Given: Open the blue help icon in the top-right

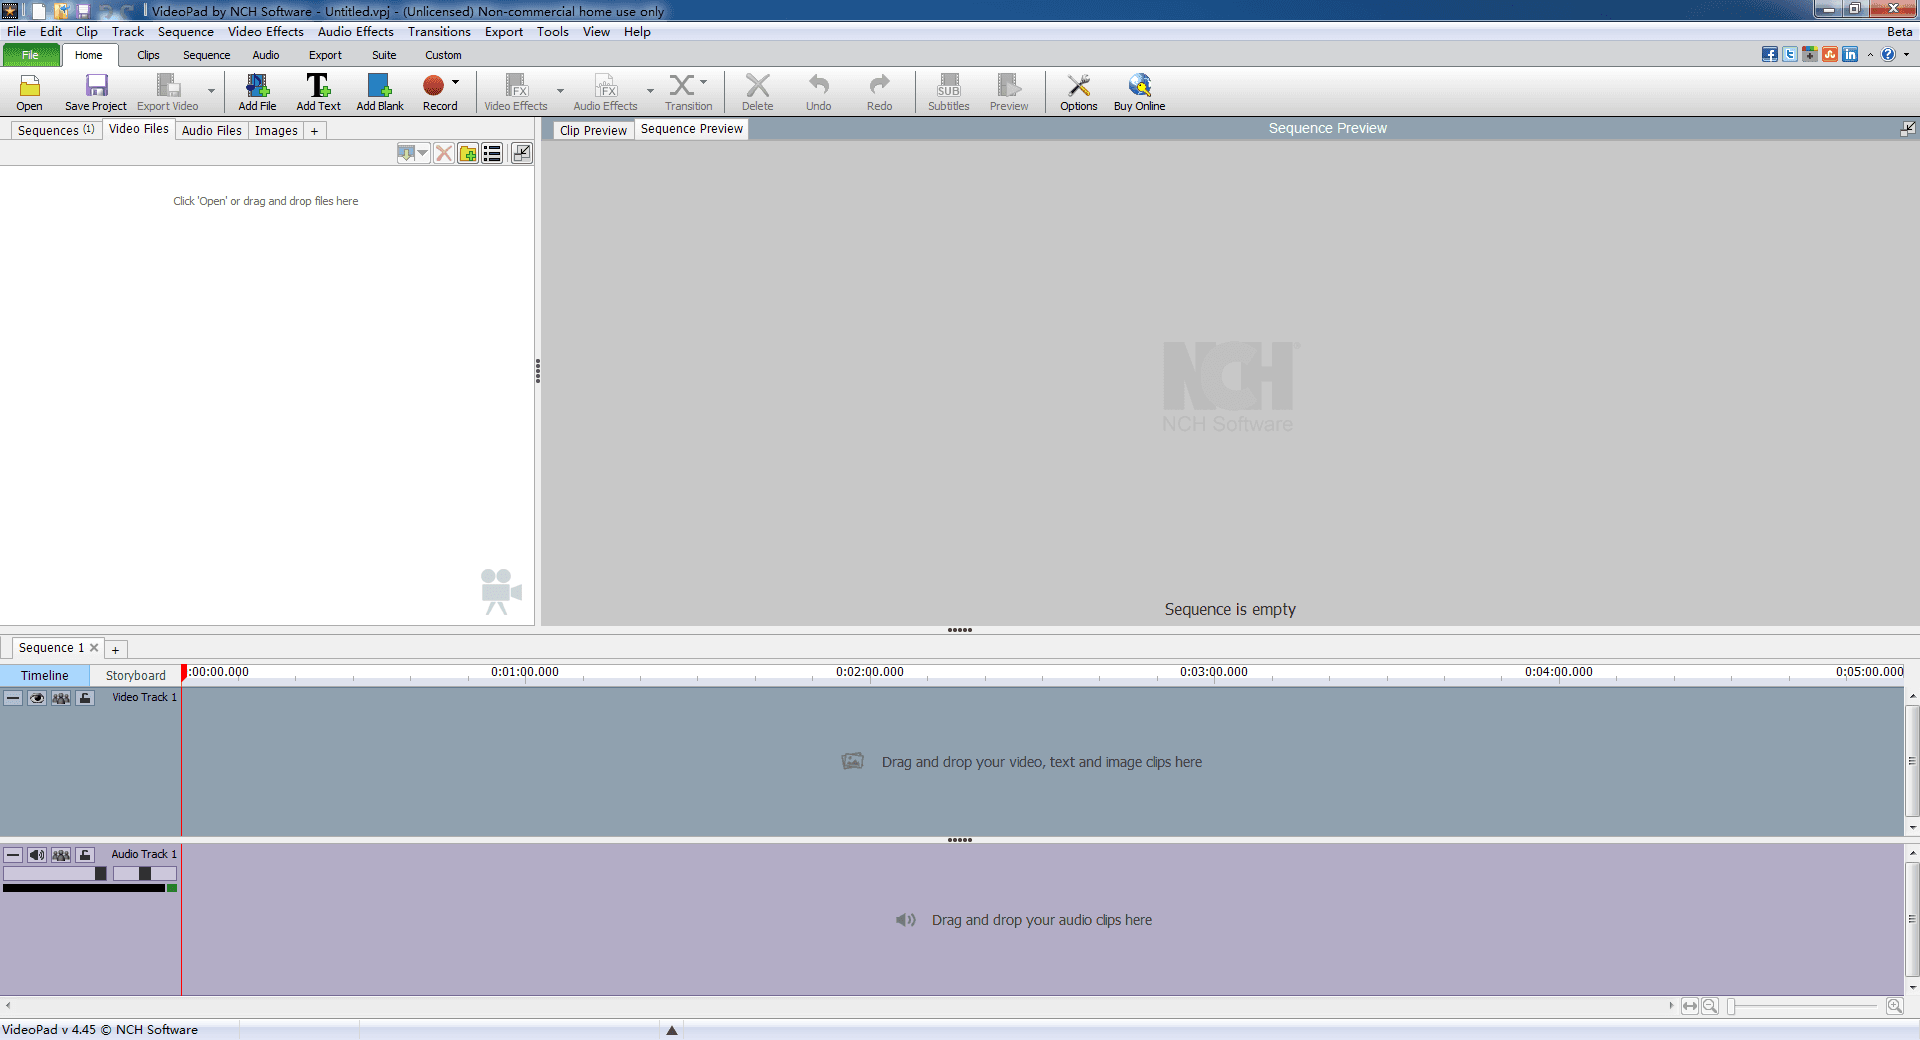Looking at the screenshot, I should pos(1888,54).
